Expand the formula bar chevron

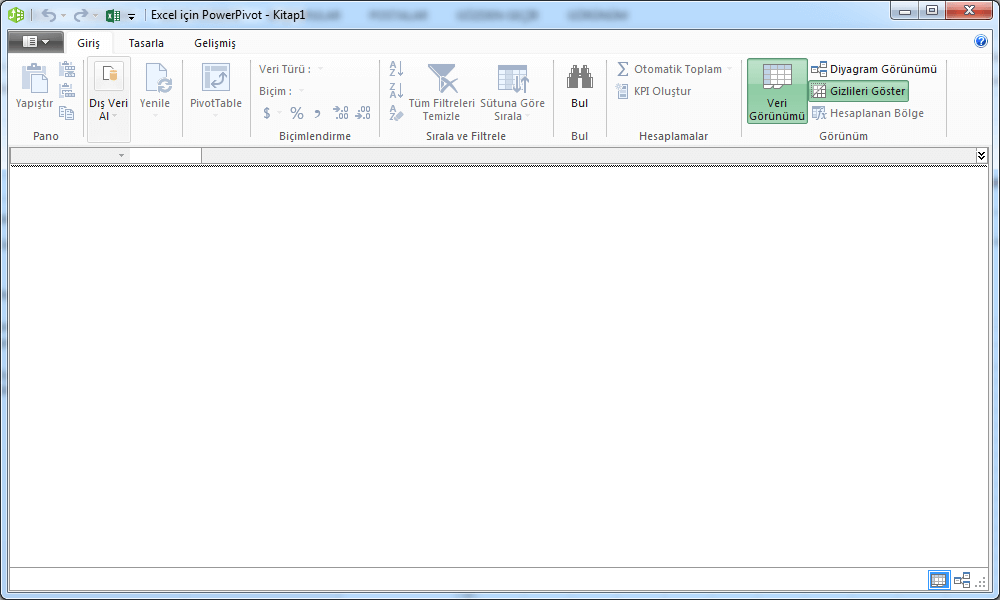coord(982,156)
